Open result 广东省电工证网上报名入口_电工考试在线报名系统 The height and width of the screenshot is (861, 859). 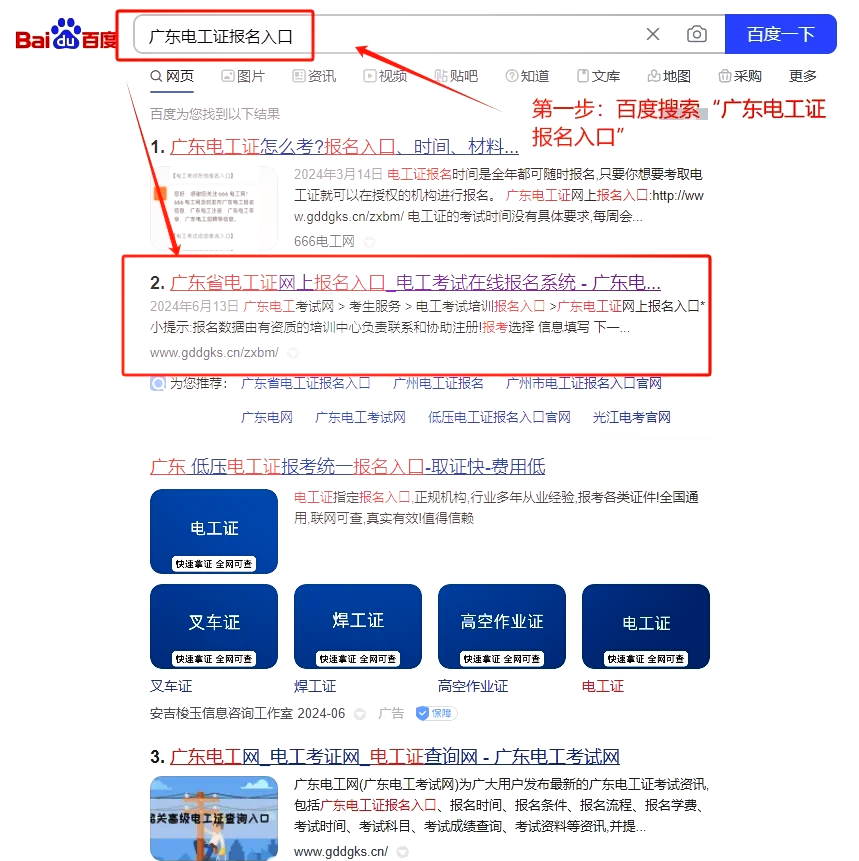(415, 282)
